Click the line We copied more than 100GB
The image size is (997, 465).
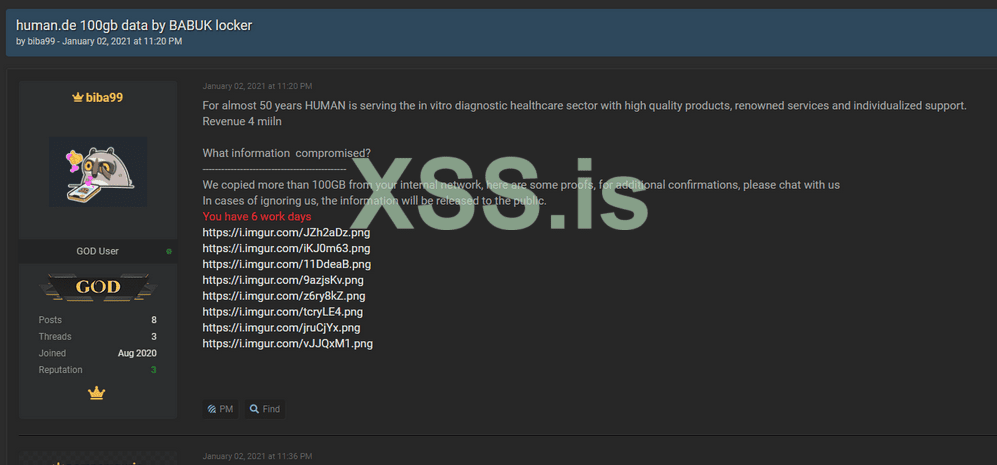point(521,184)
